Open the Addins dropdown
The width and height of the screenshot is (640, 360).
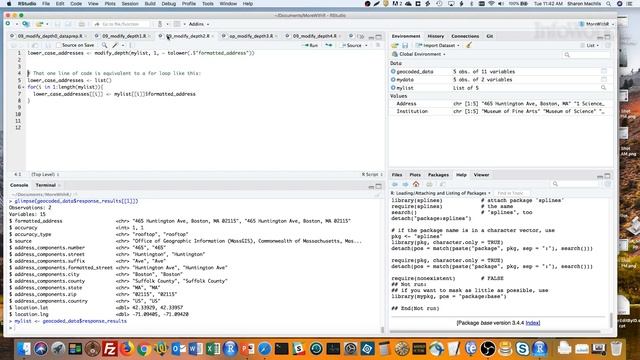[x=198, y=24]
